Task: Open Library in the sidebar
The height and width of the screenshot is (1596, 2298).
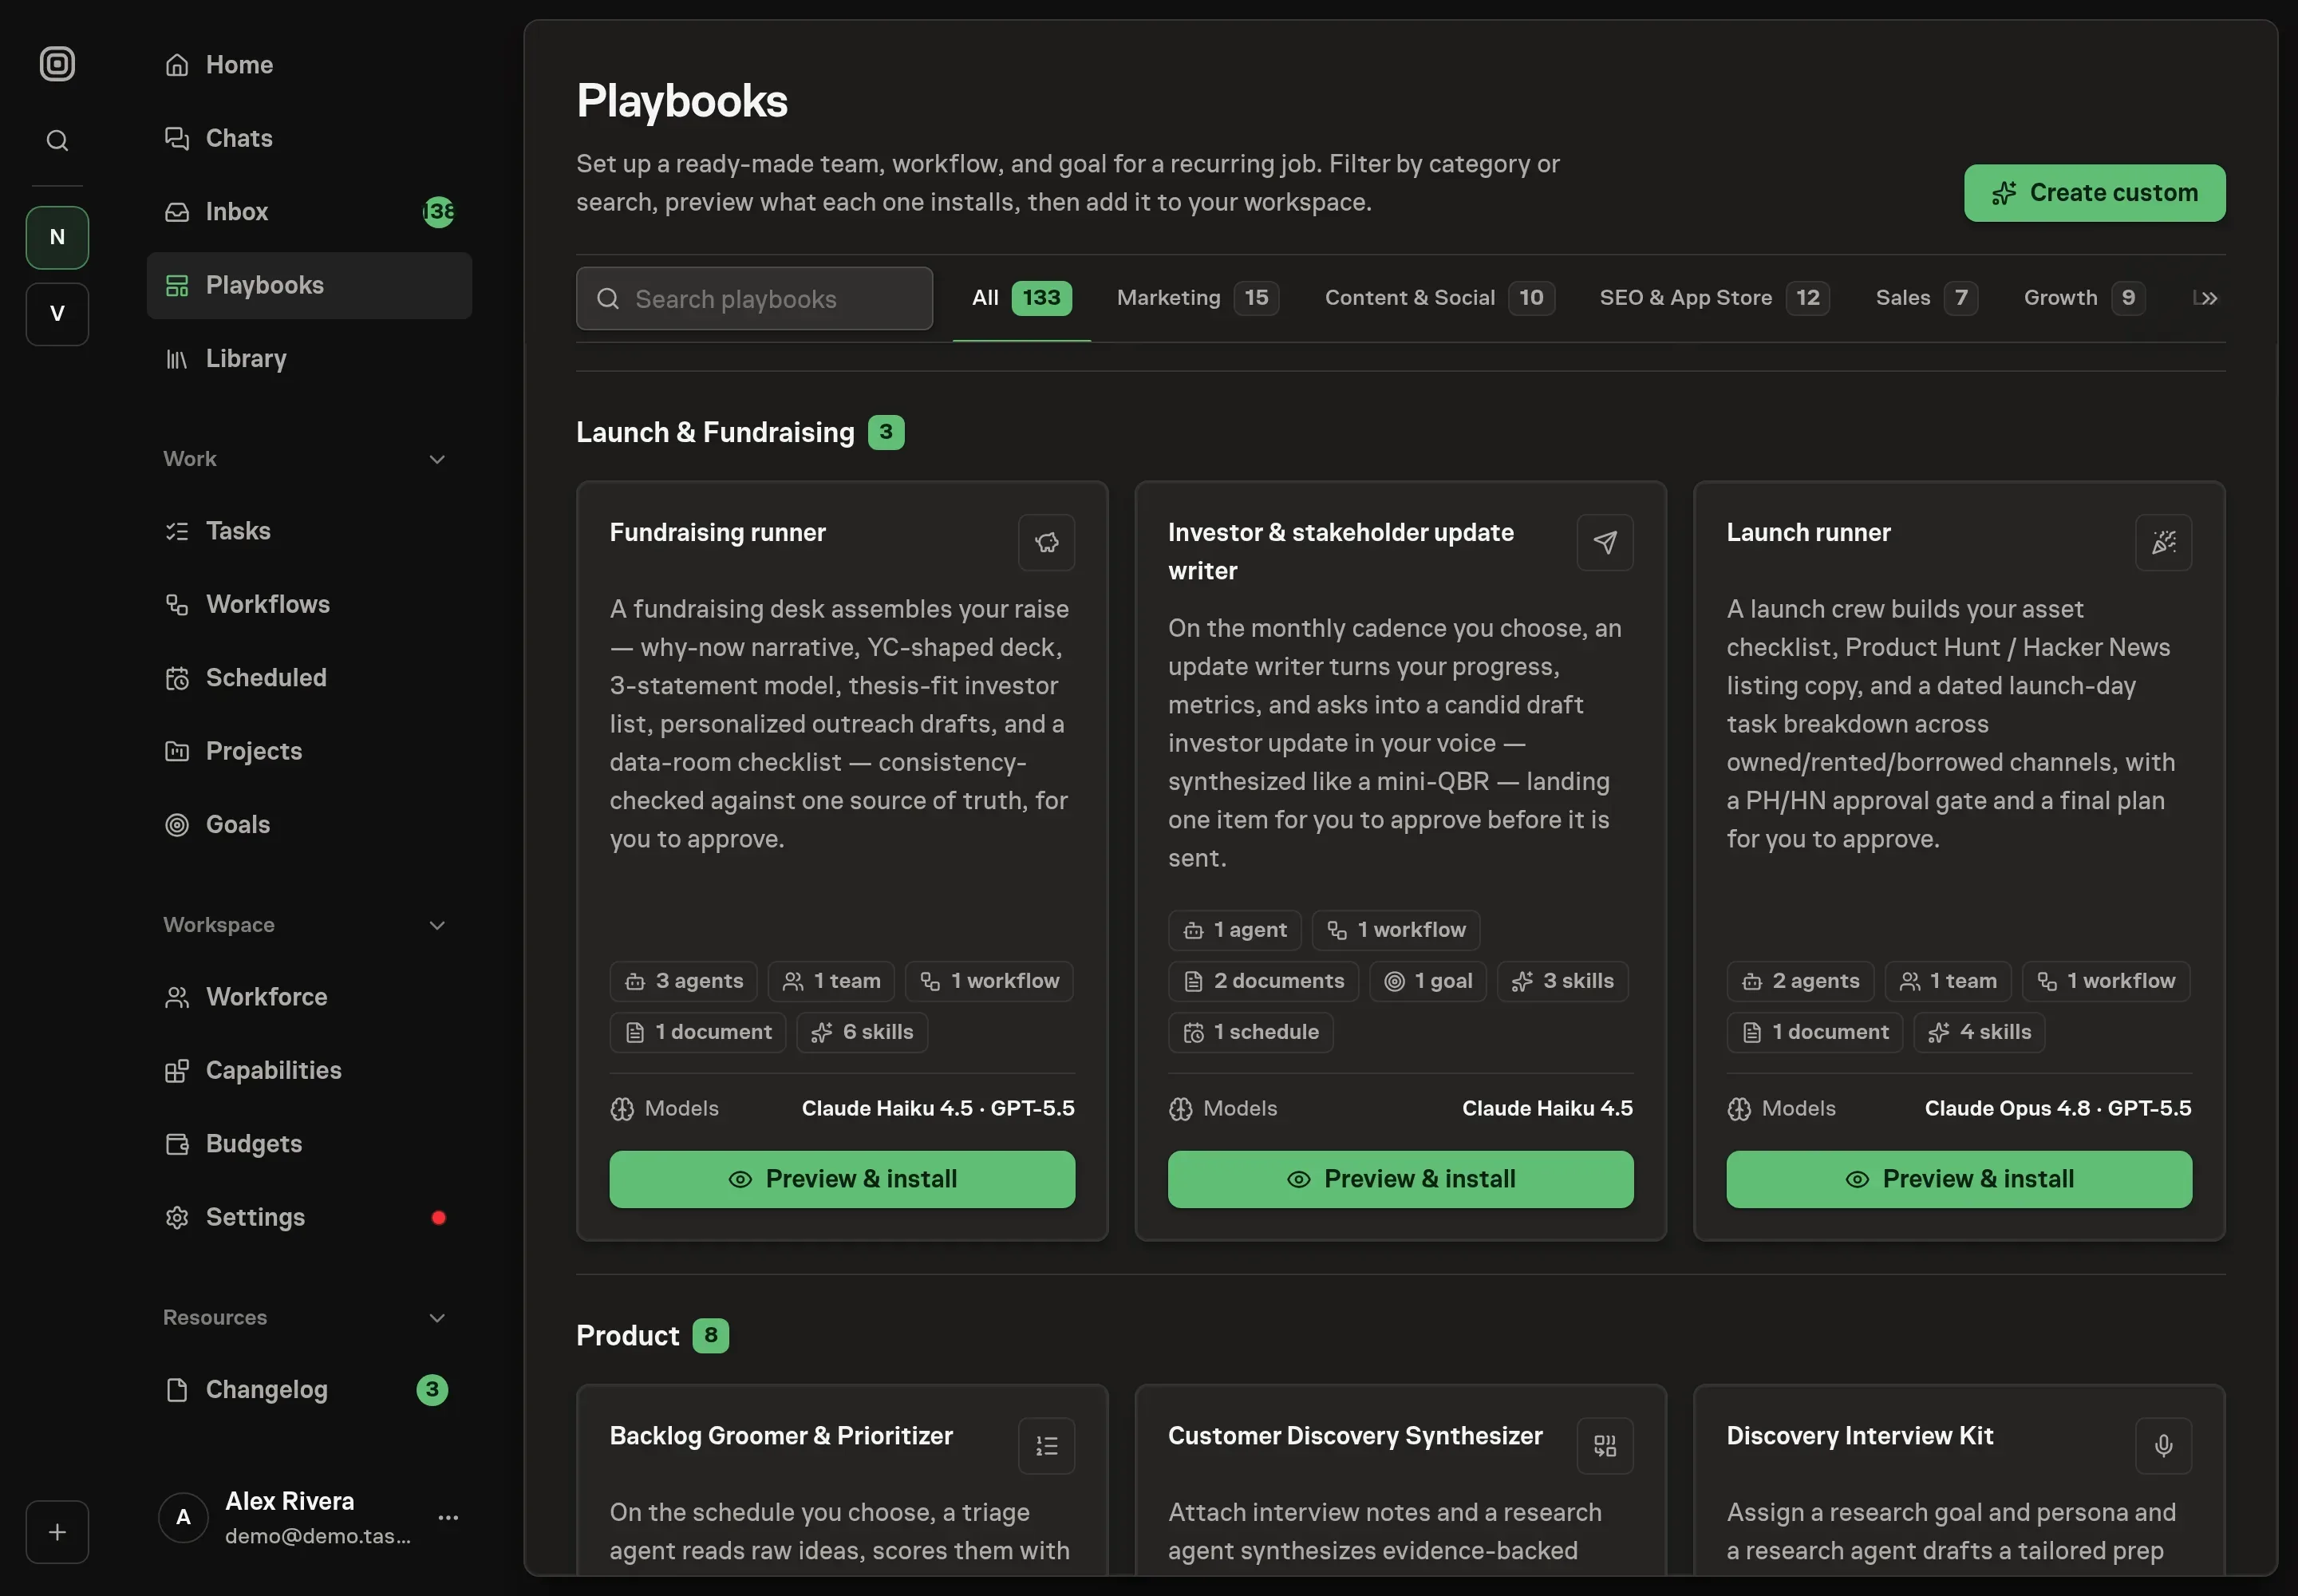Action: click(x=309, y=358)
